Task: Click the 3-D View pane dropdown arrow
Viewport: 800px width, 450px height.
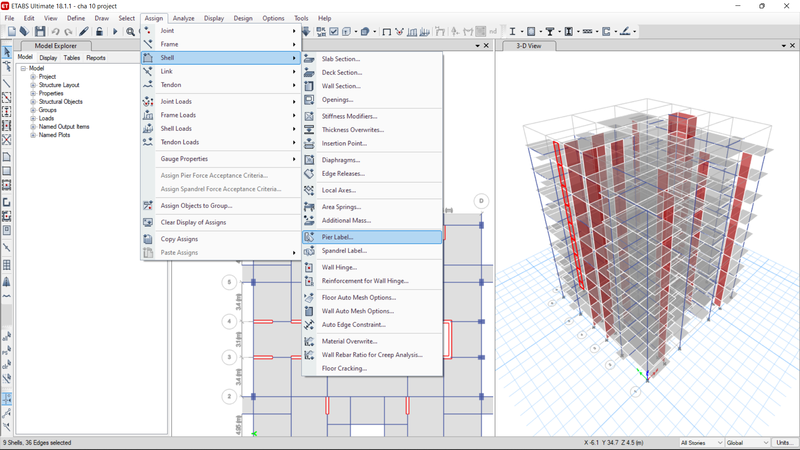Action: pyautogui.click(x=784, y=45)
